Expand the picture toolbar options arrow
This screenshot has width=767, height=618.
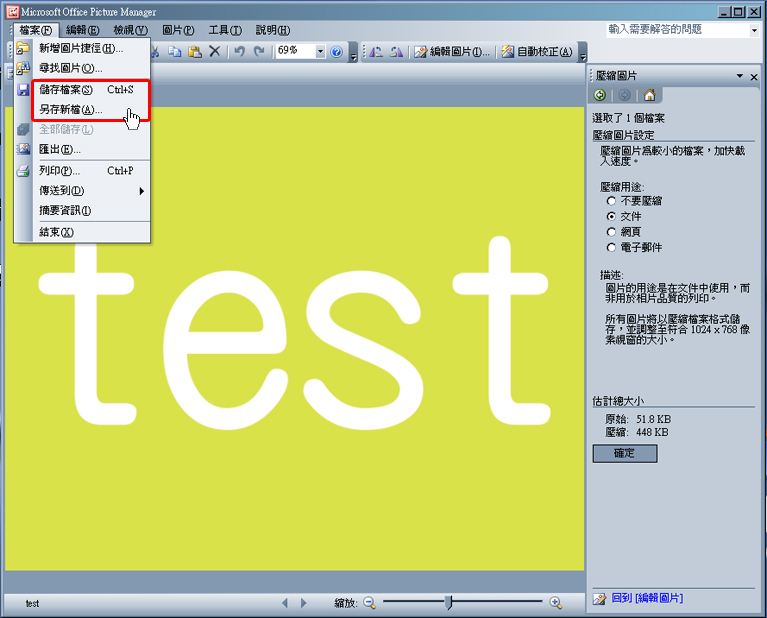[x=582, y=52]
